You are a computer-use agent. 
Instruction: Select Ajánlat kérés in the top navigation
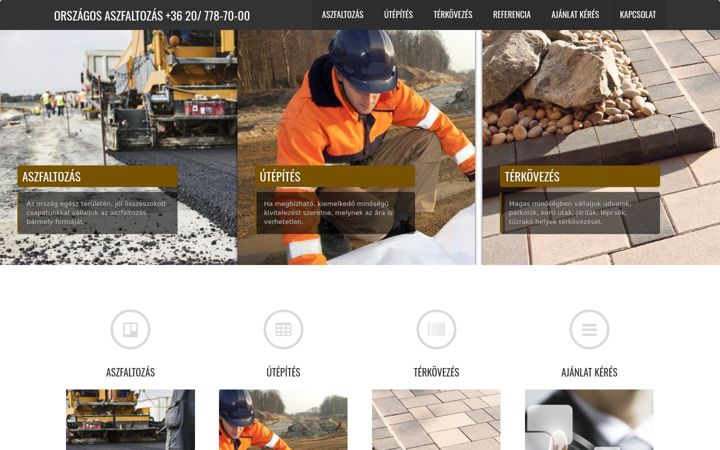[575, 15]
